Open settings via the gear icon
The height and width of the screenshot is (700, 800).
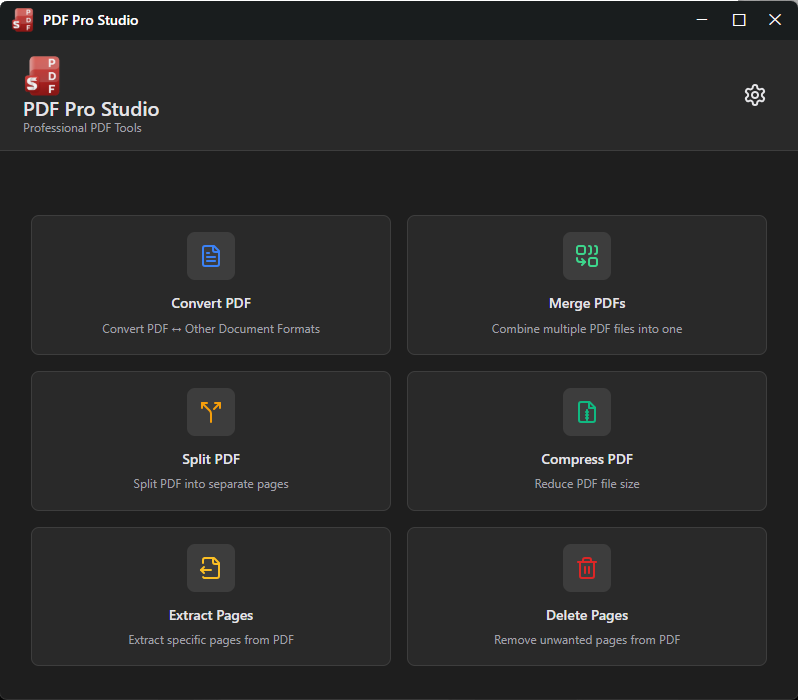755,95
